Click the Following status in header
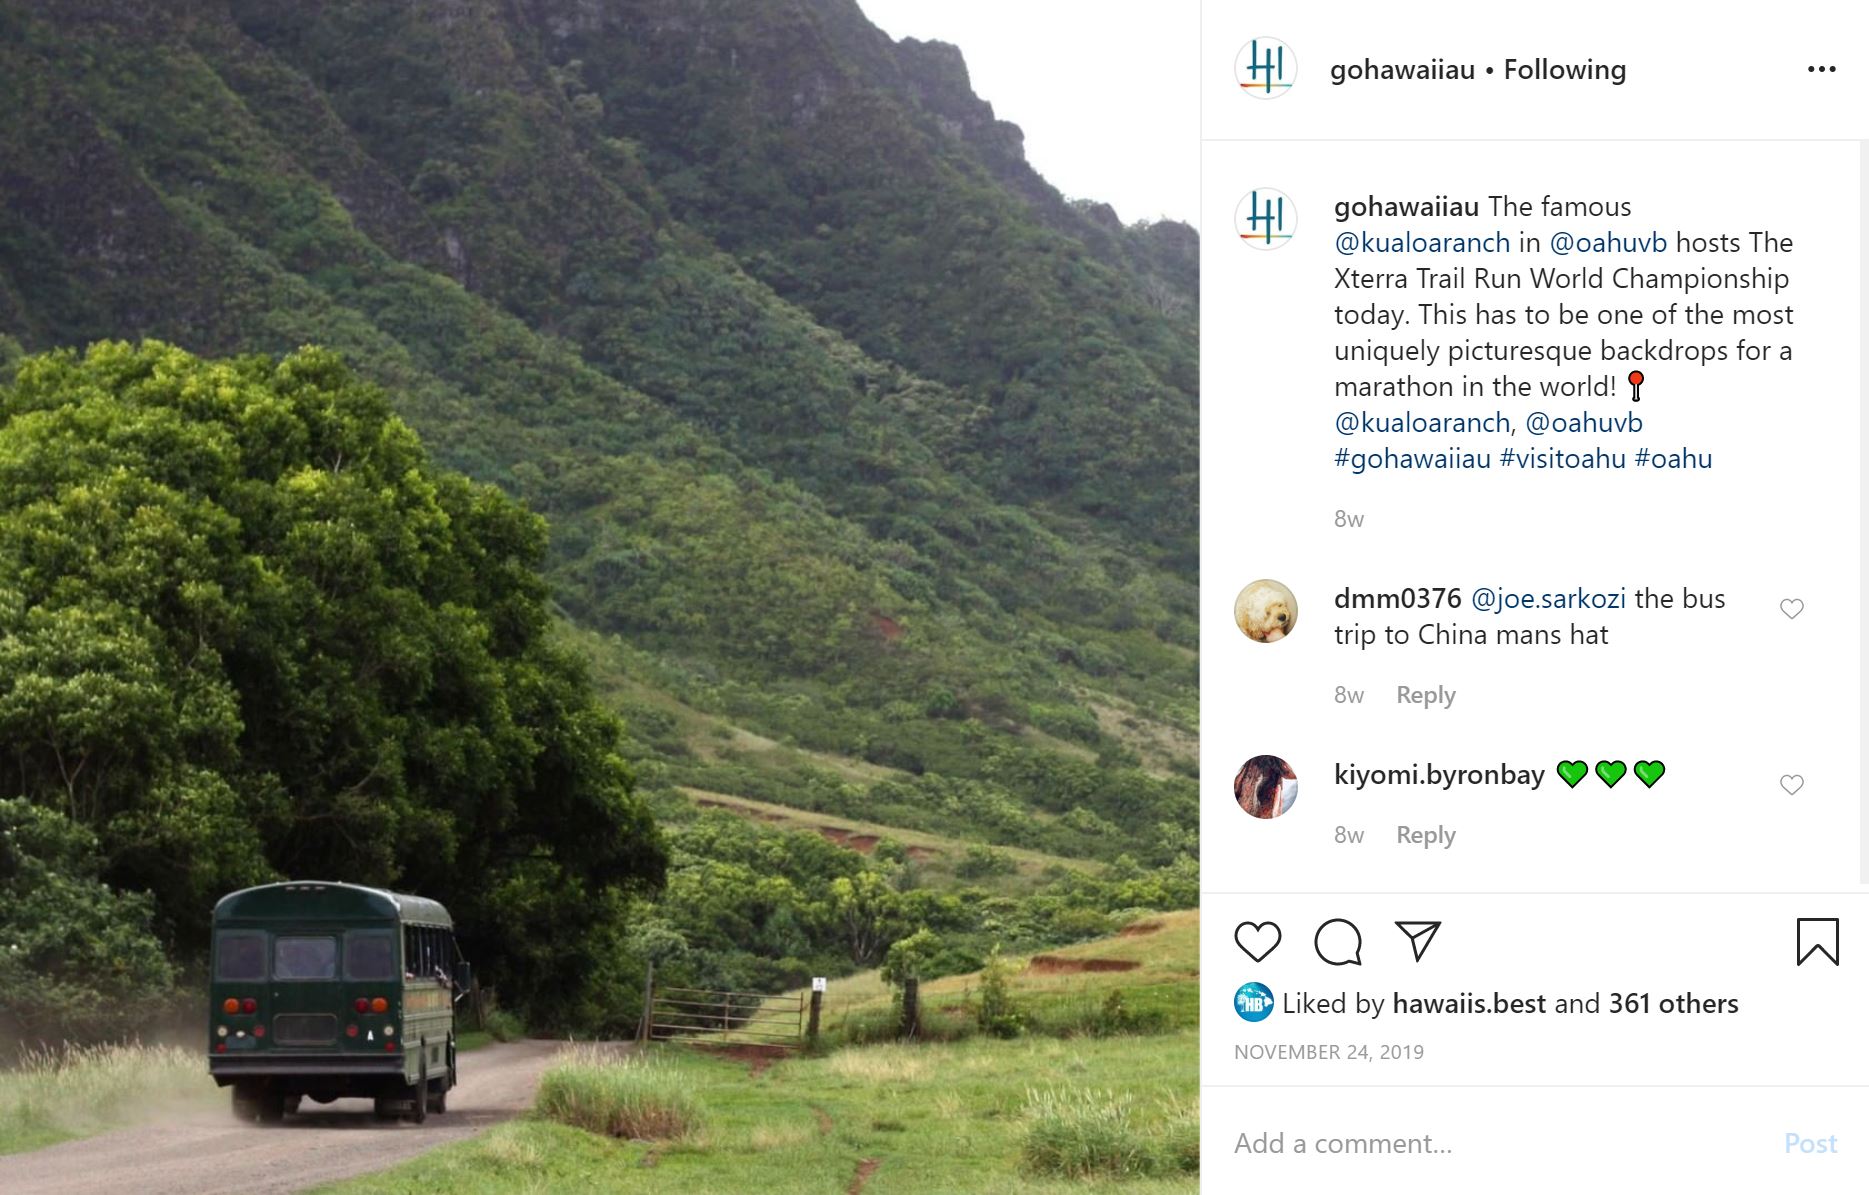Viewport: 1869px width, 1195px height. (x=1565, y=70)
